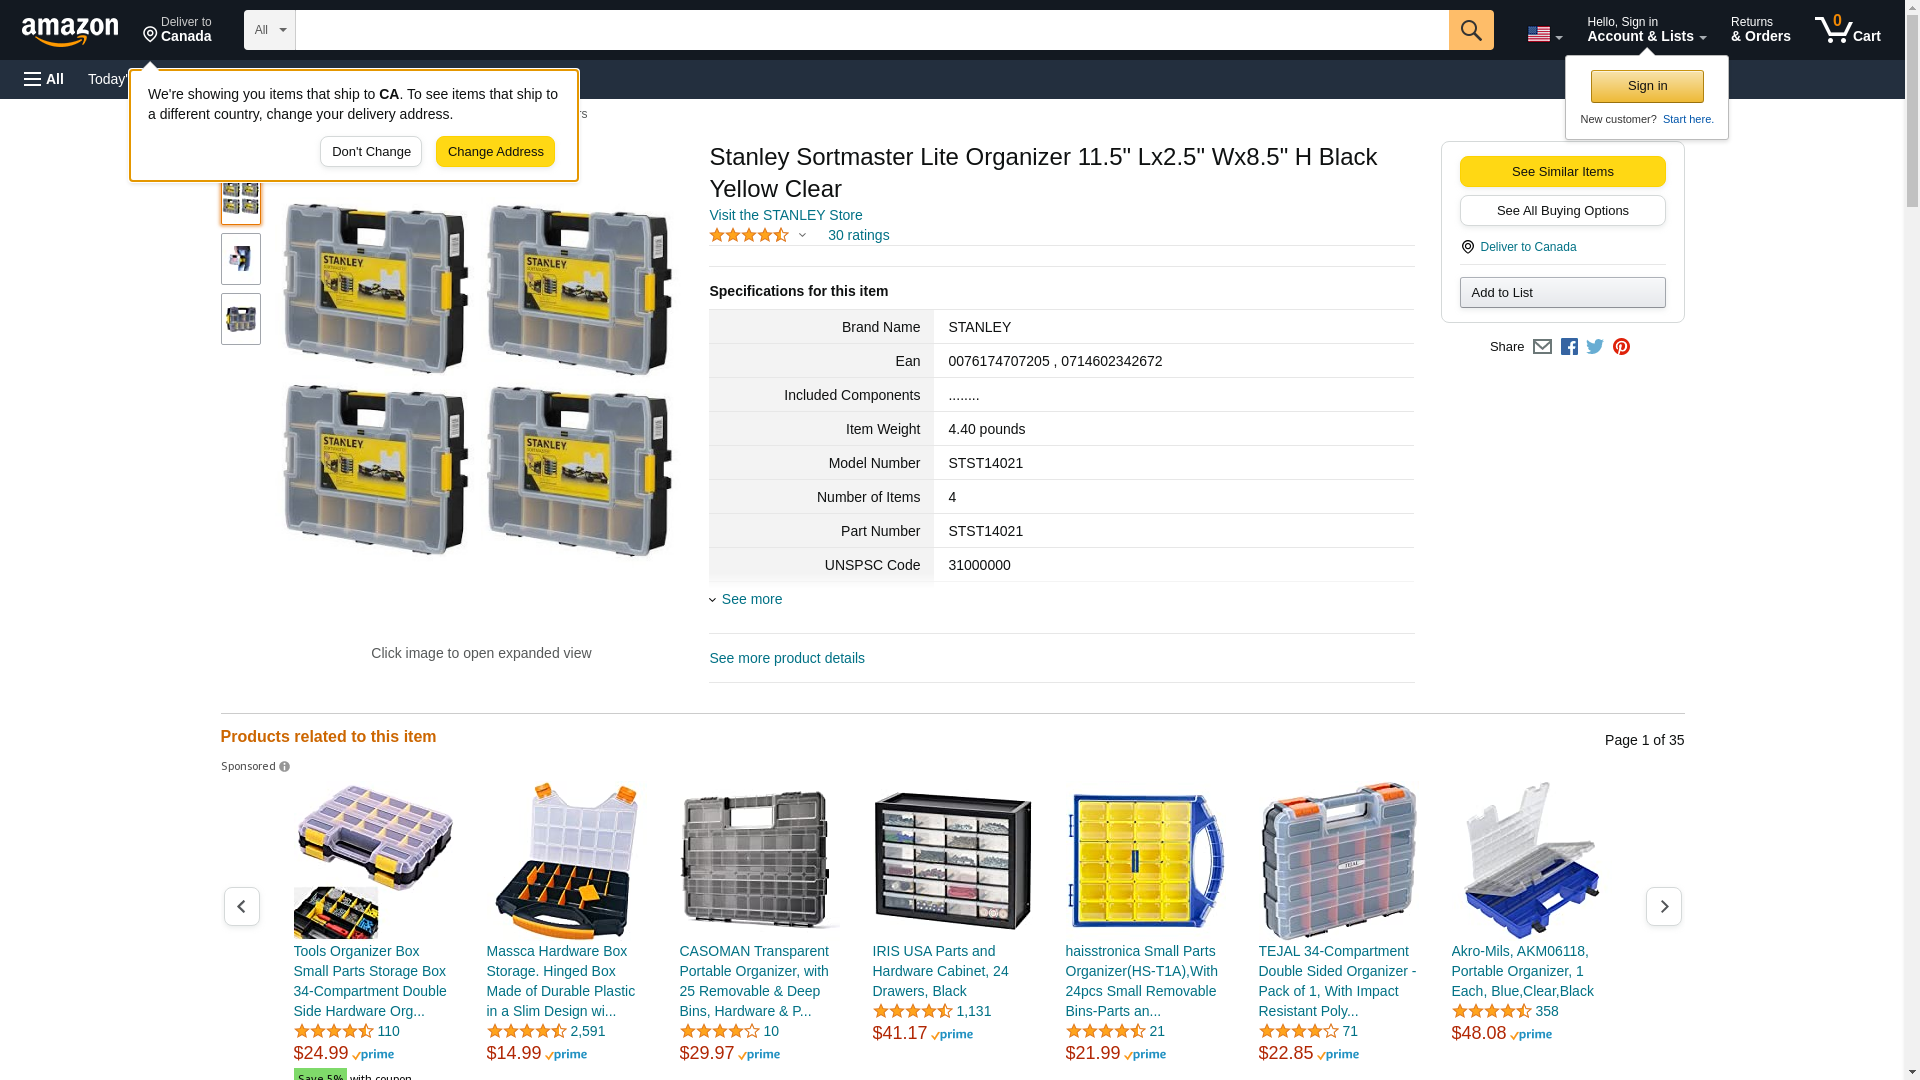Show previous related products arrow
The width and height of the screenshot is (1920, 1080).
pyautogui.click(x=242, y=906)
